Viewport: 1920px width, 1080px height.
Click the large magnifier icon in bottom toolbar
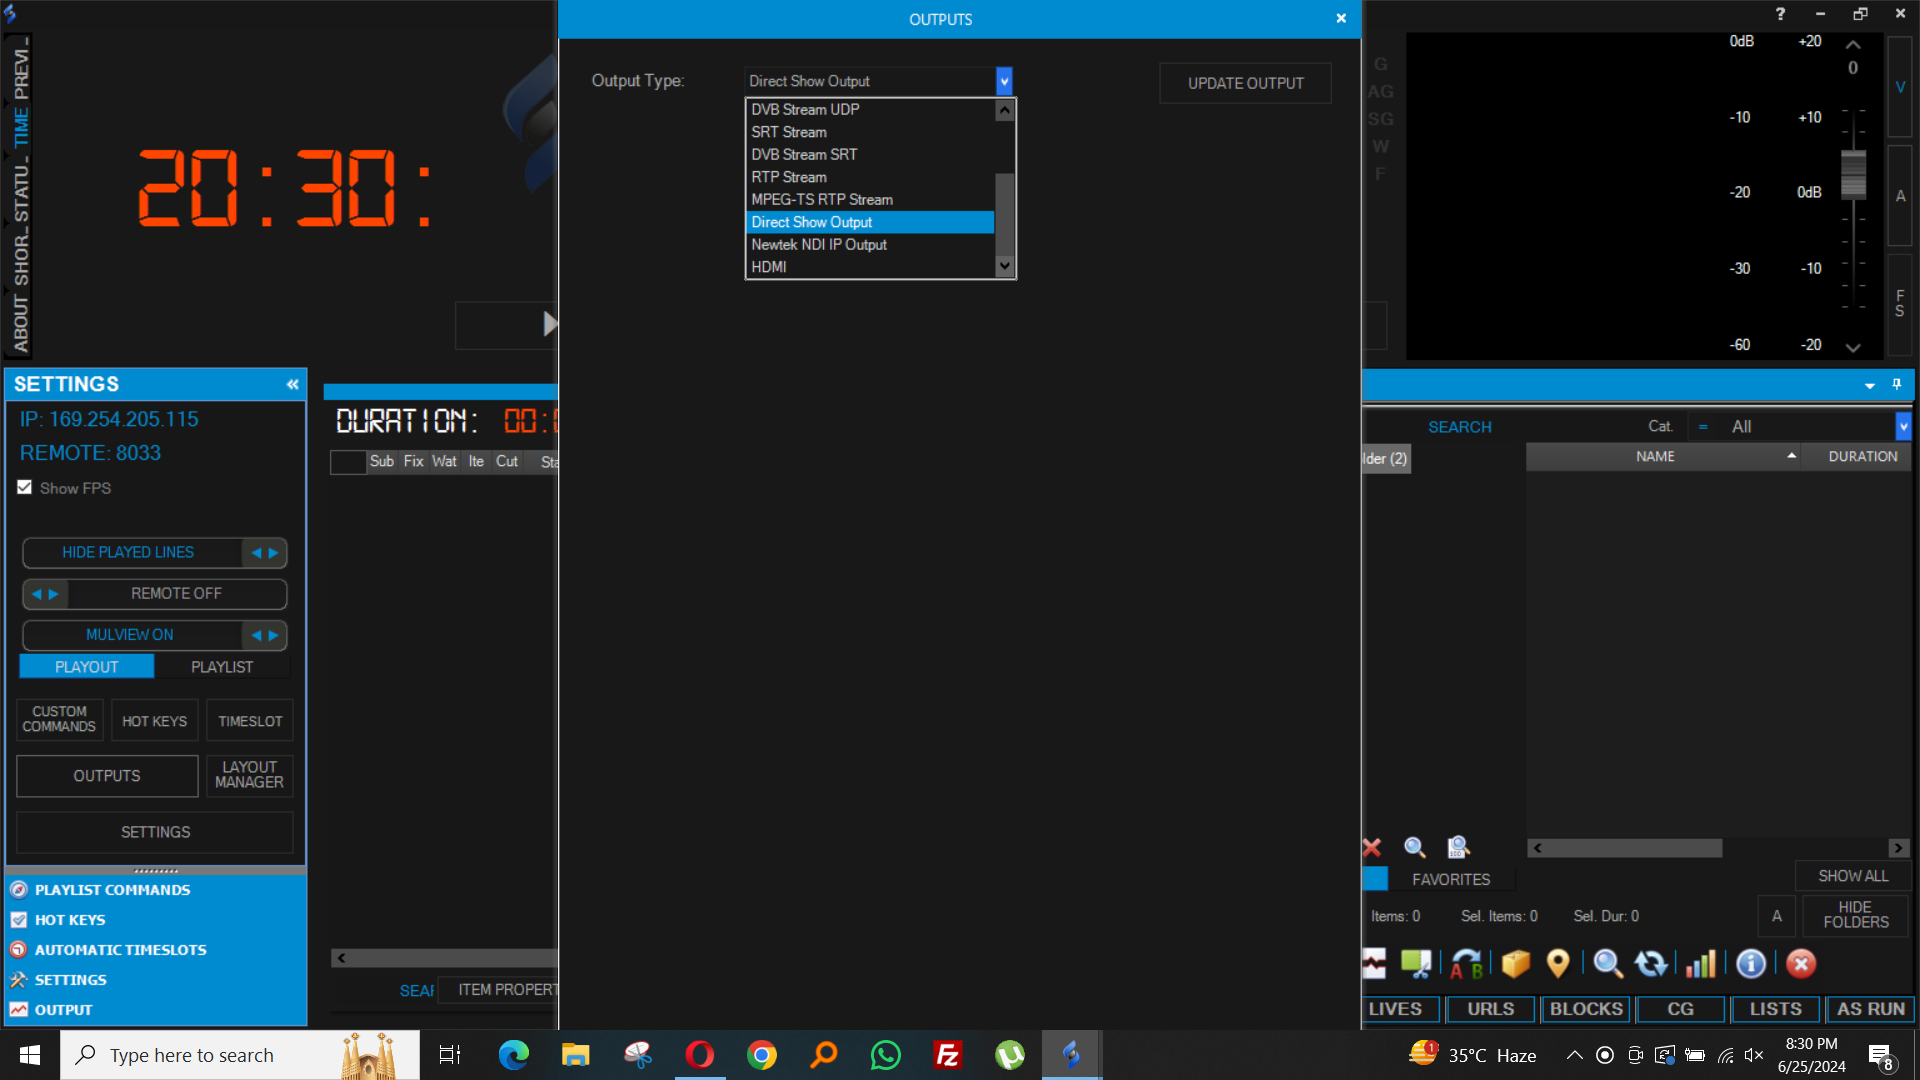(1608, 964)
